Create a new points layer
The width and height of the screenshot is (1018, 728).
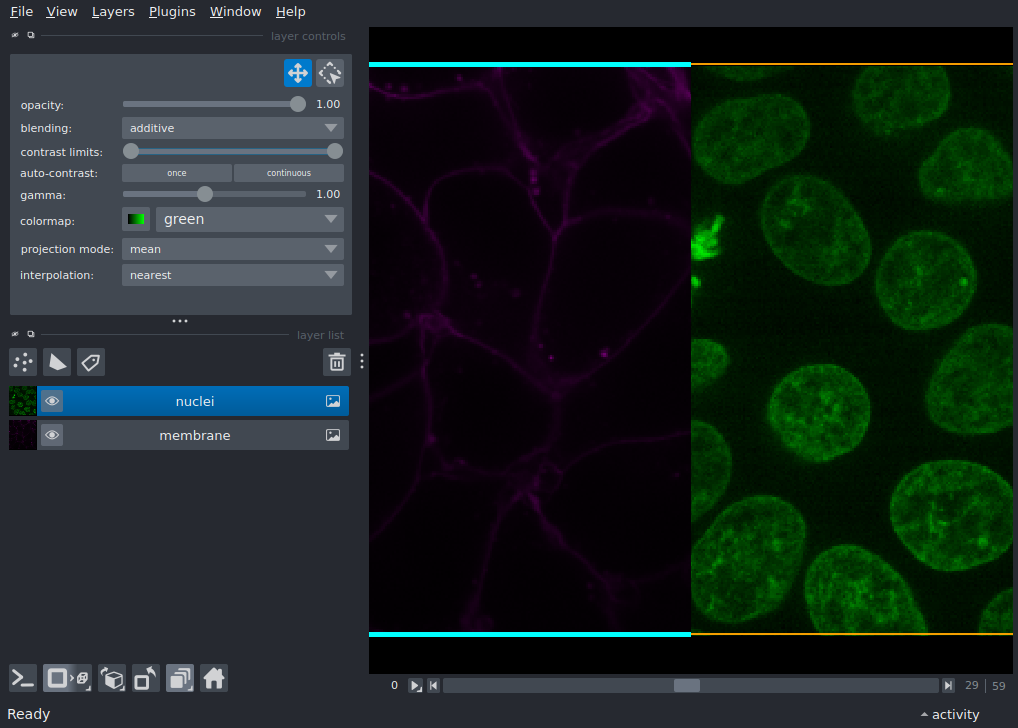click(23, 362)
